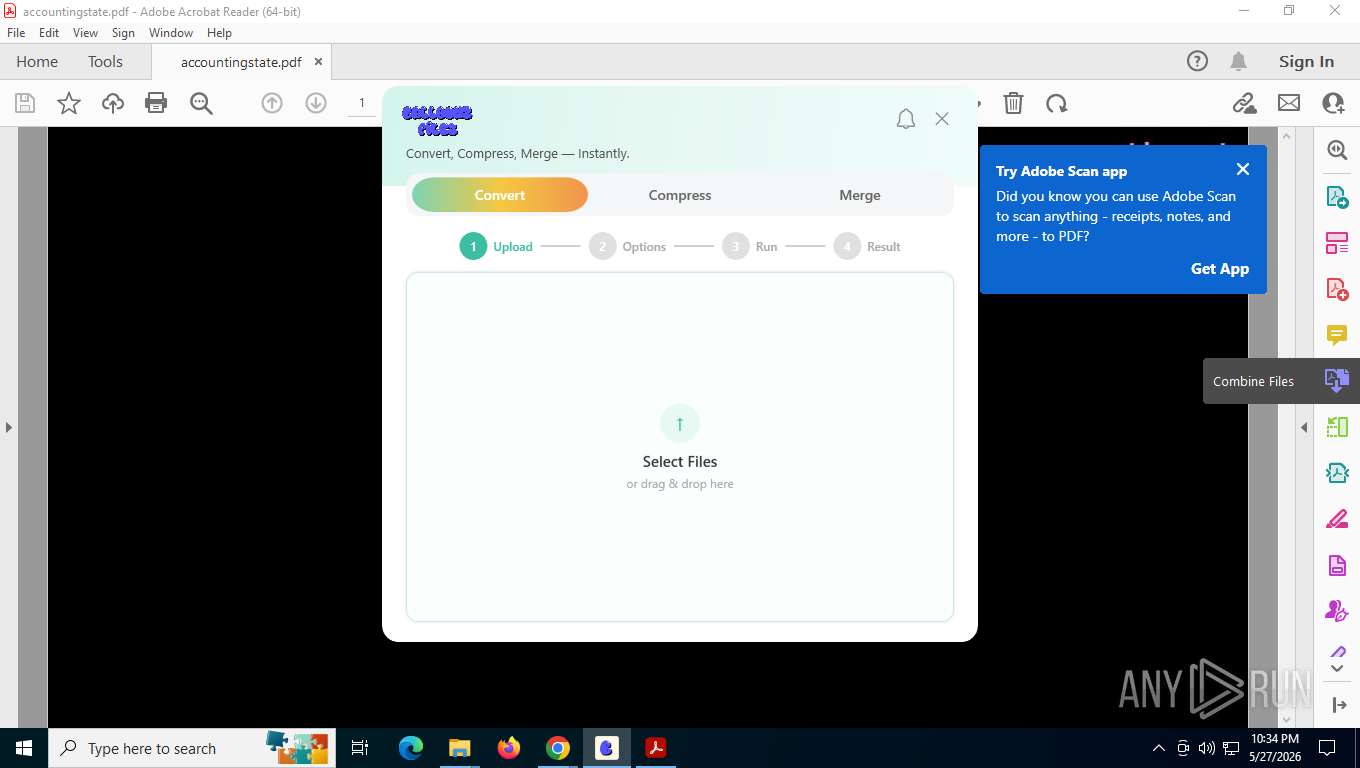Viewport: 1360px width, 768px height.
Task: Select the Convert mode tab
Action: (x=500, y=195)
